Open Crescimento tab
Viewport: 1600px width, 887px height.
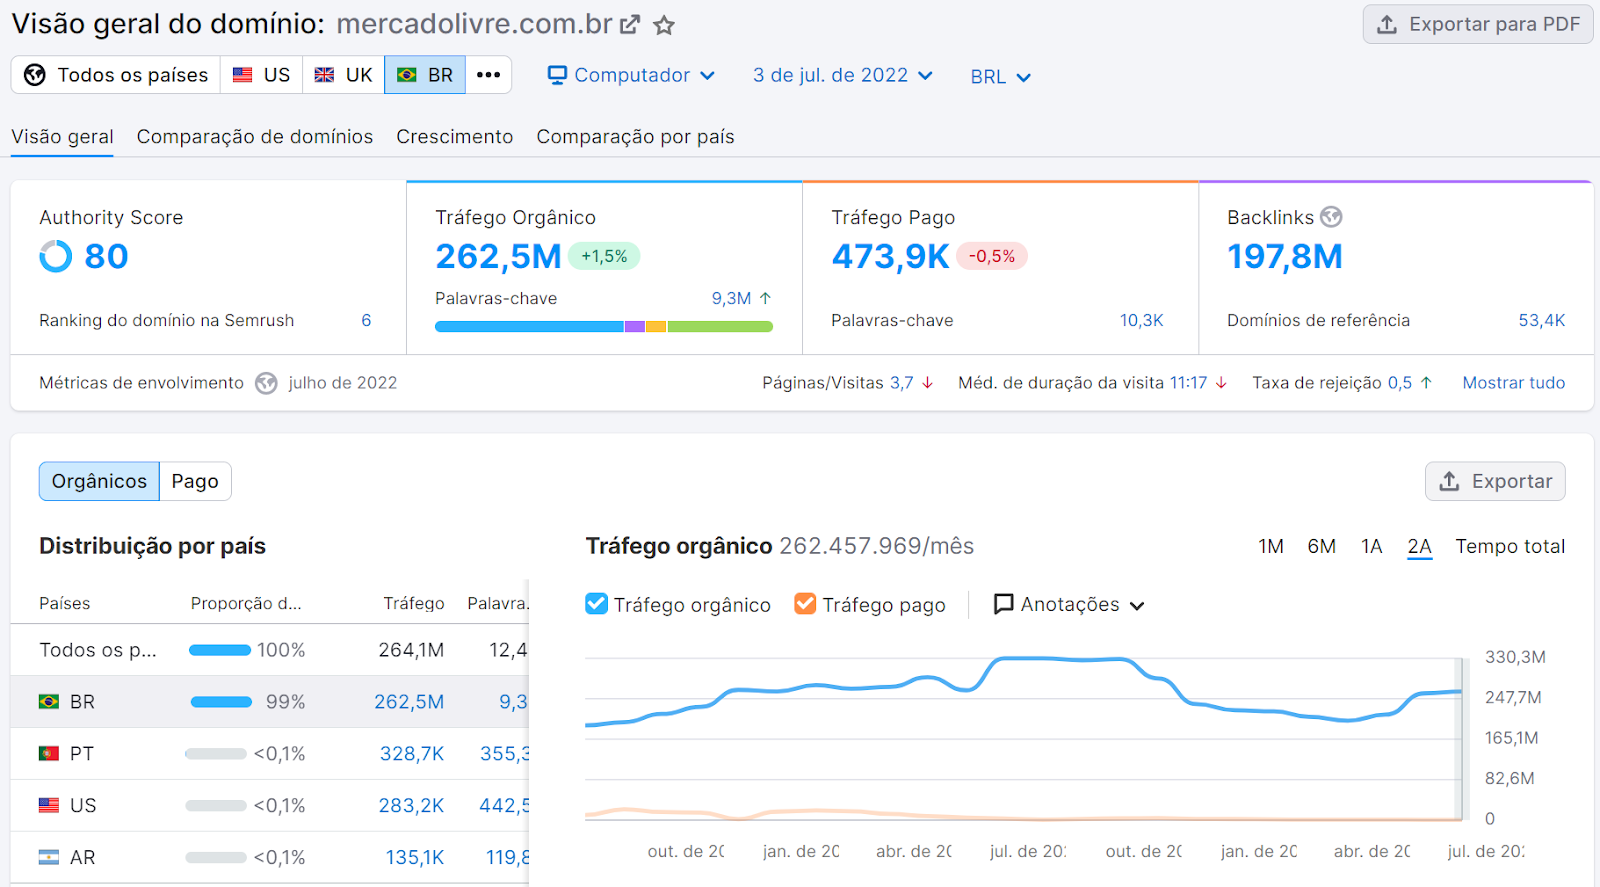(455, 137)
